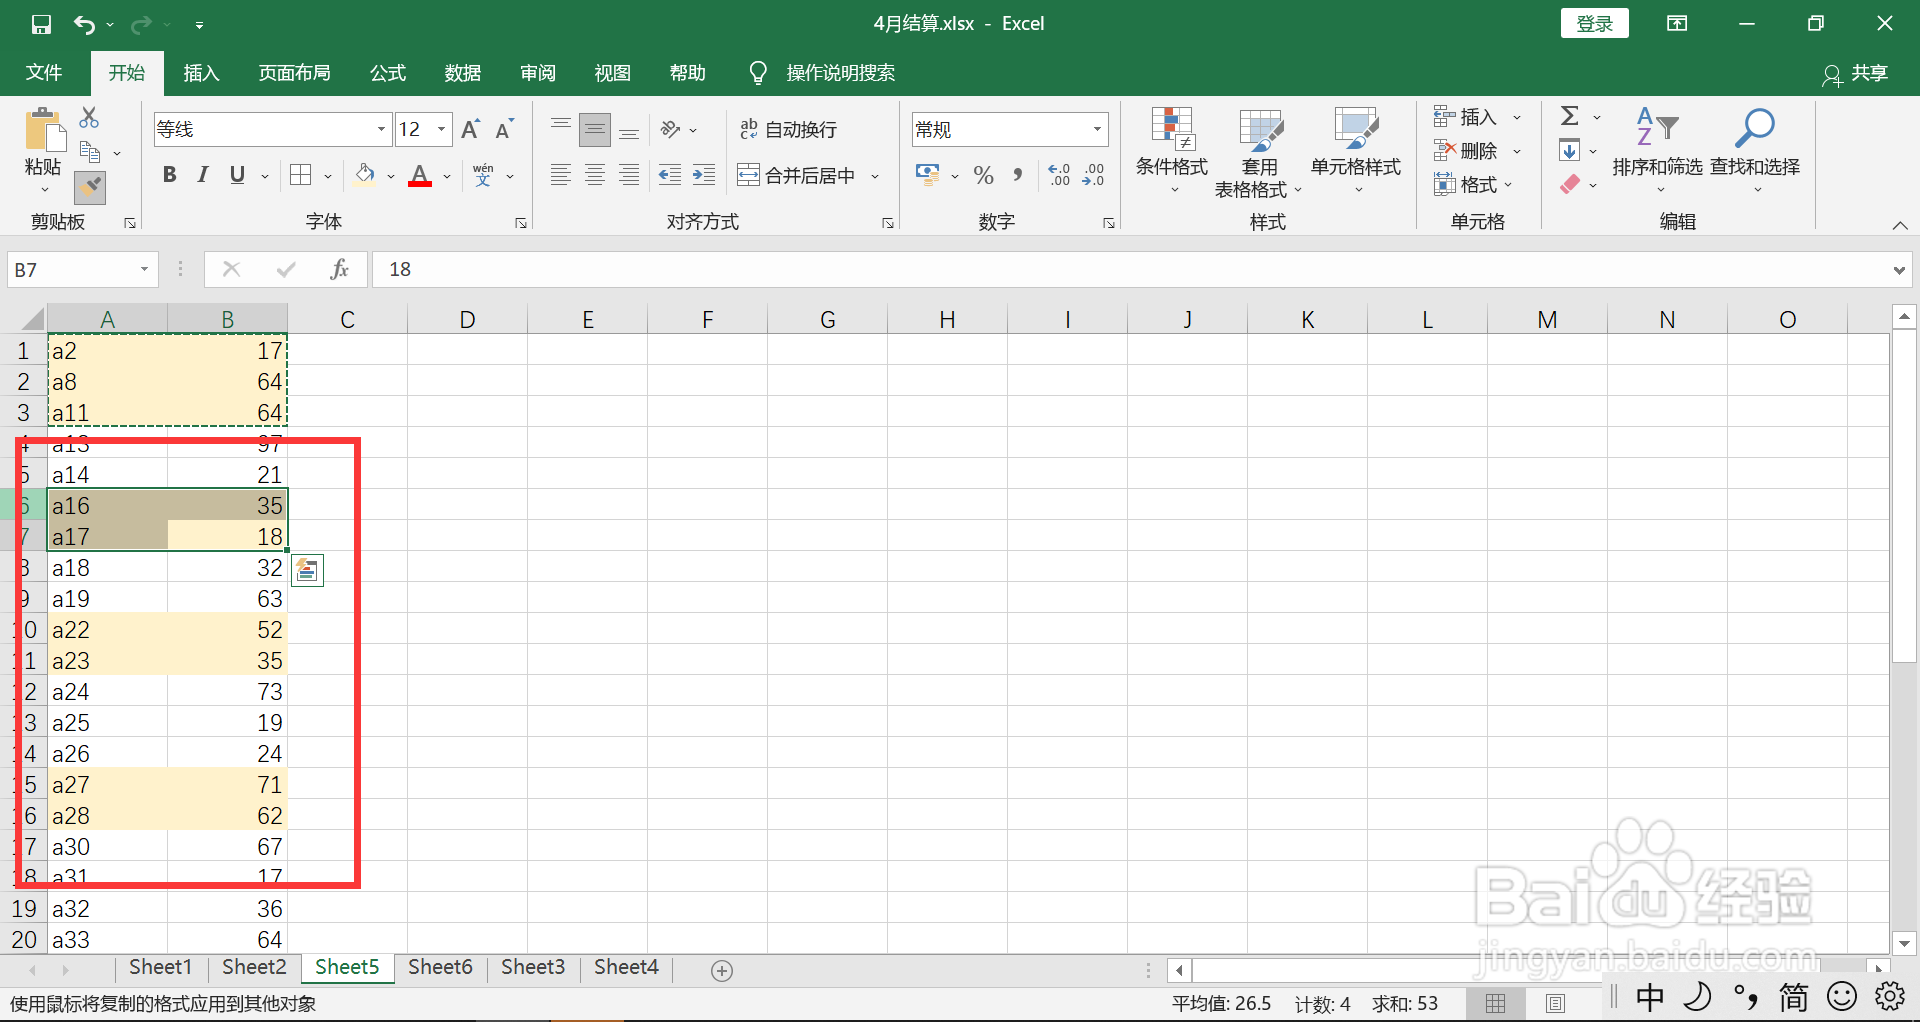Open 条件格式 conditional formatting
Screen dimensions: 1920x1022
1172,150
